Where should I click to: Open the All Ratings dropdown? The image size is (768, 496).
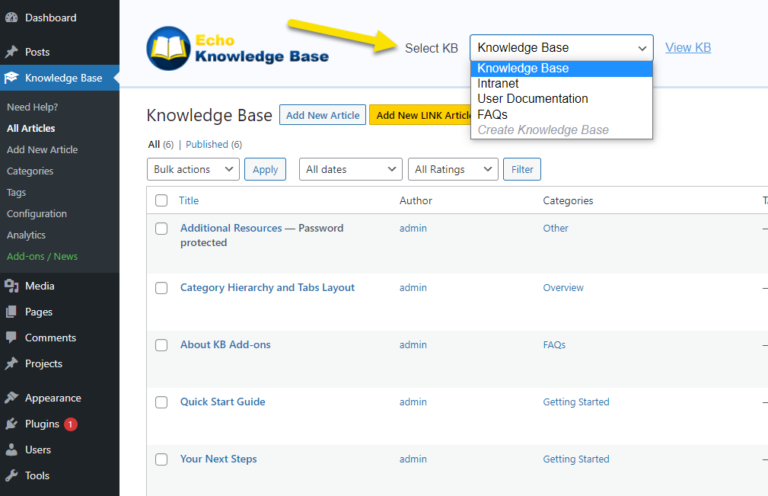[452, 170]
